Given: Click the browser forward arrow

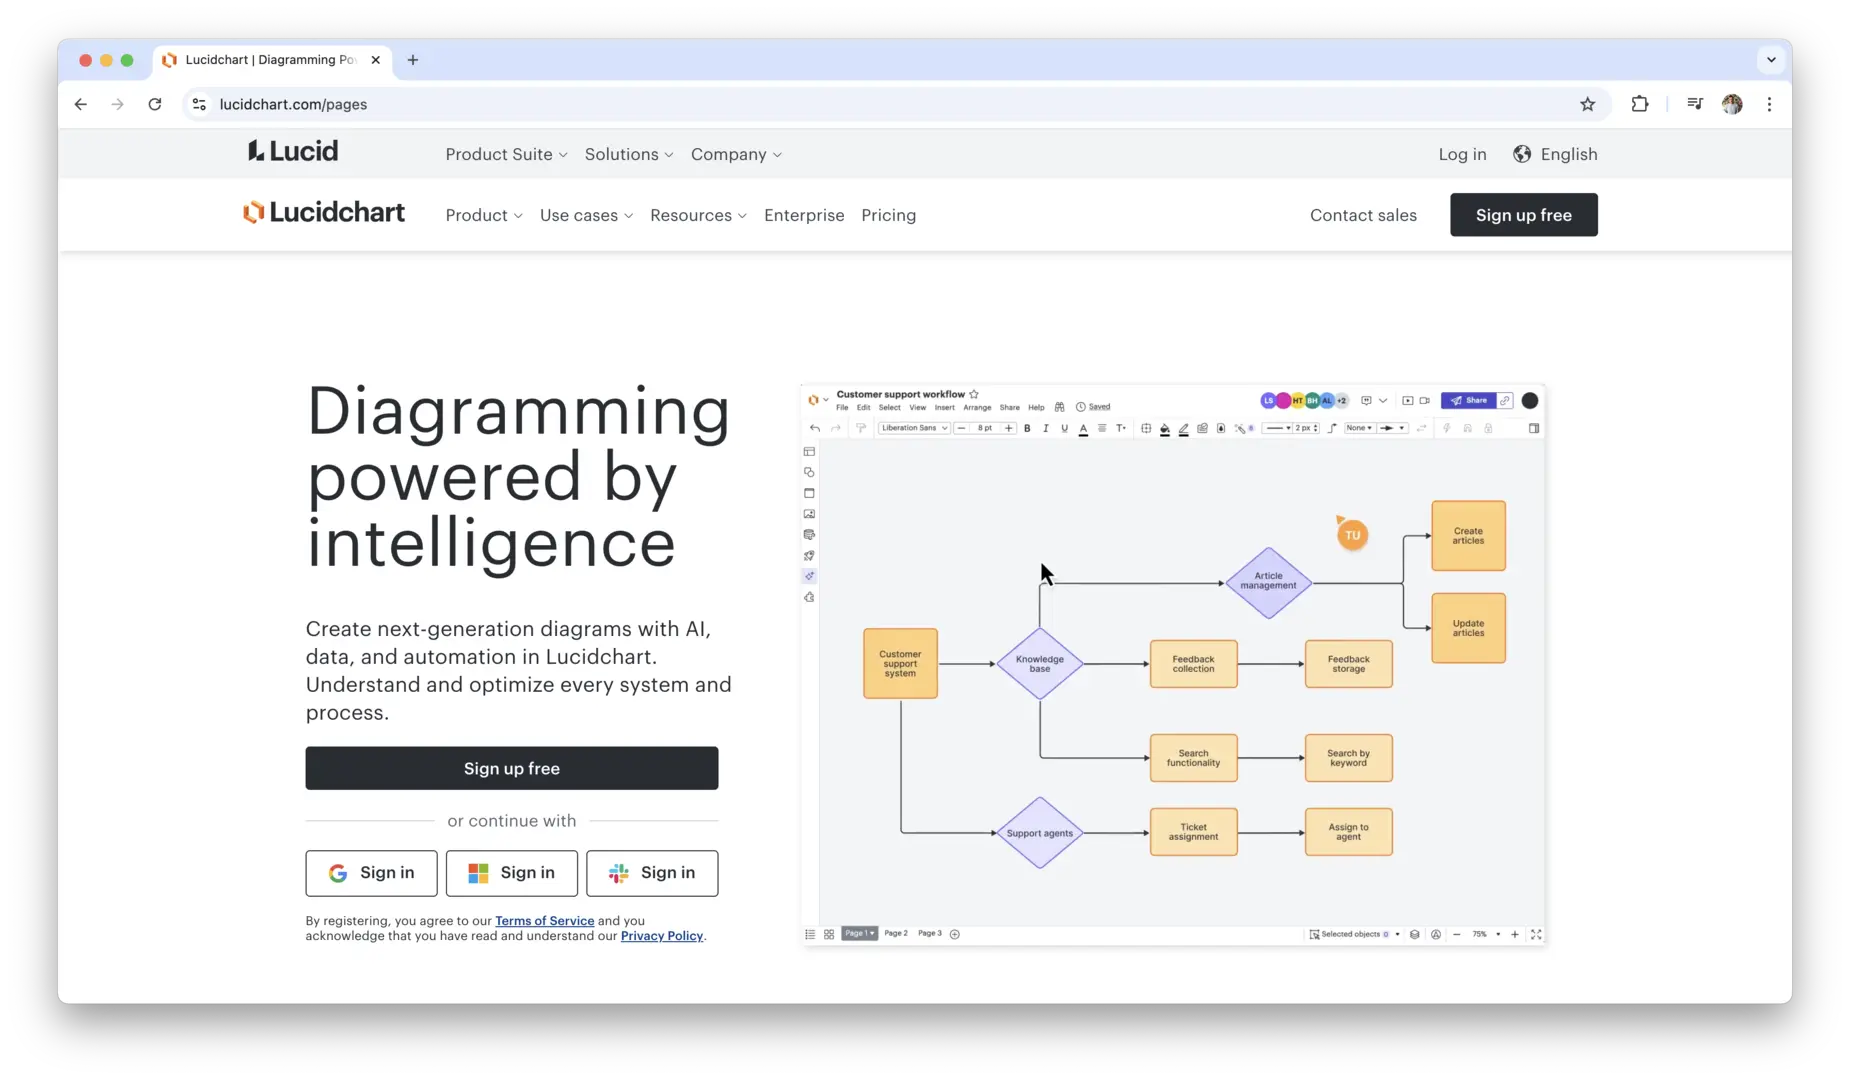Looking at the screenshot, I should coord(118,104).
